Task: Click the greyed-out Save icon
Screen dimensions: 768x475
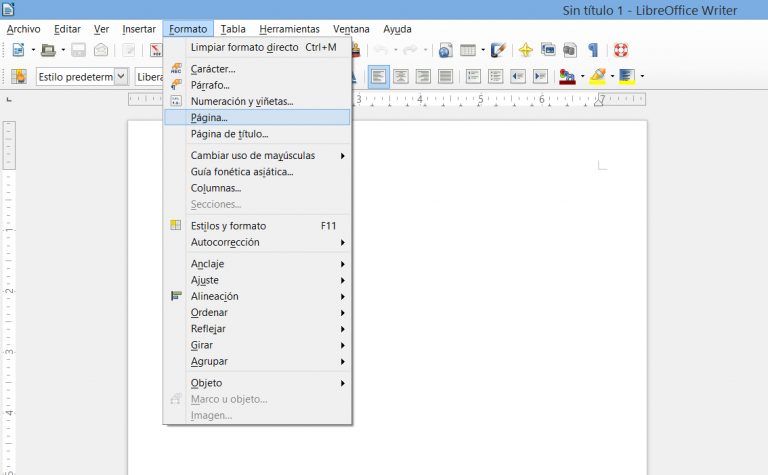Action: tap(78, 50)
